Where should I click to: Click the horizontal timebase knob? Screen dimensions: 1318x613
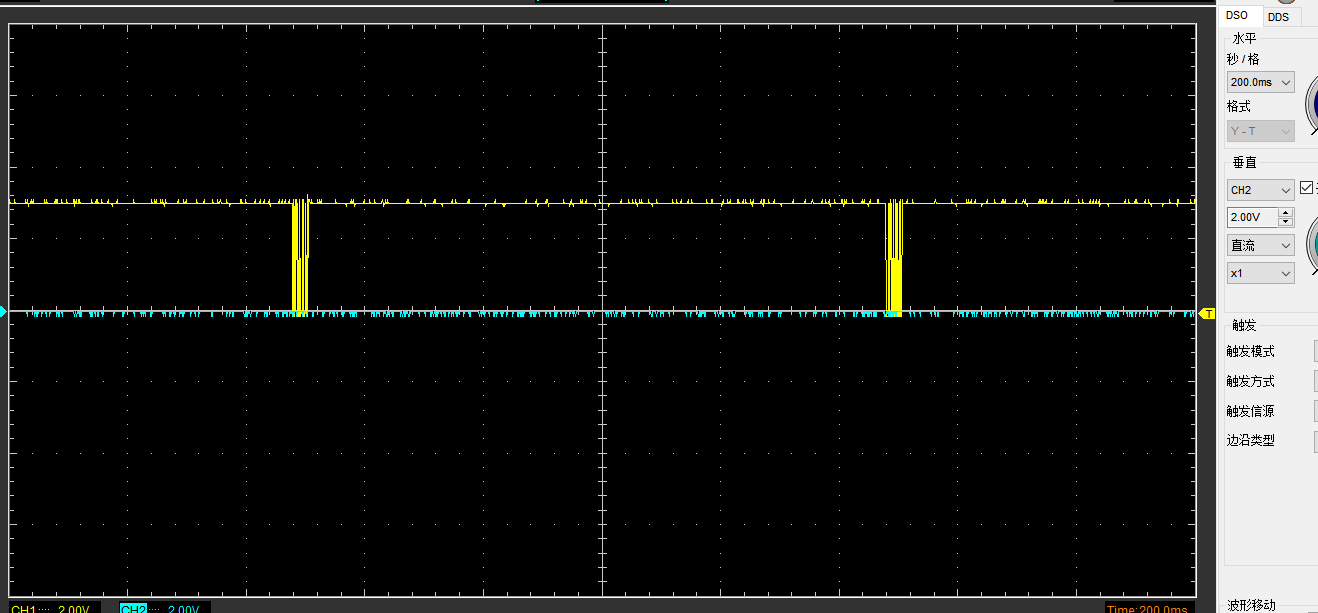[1312, 102]
